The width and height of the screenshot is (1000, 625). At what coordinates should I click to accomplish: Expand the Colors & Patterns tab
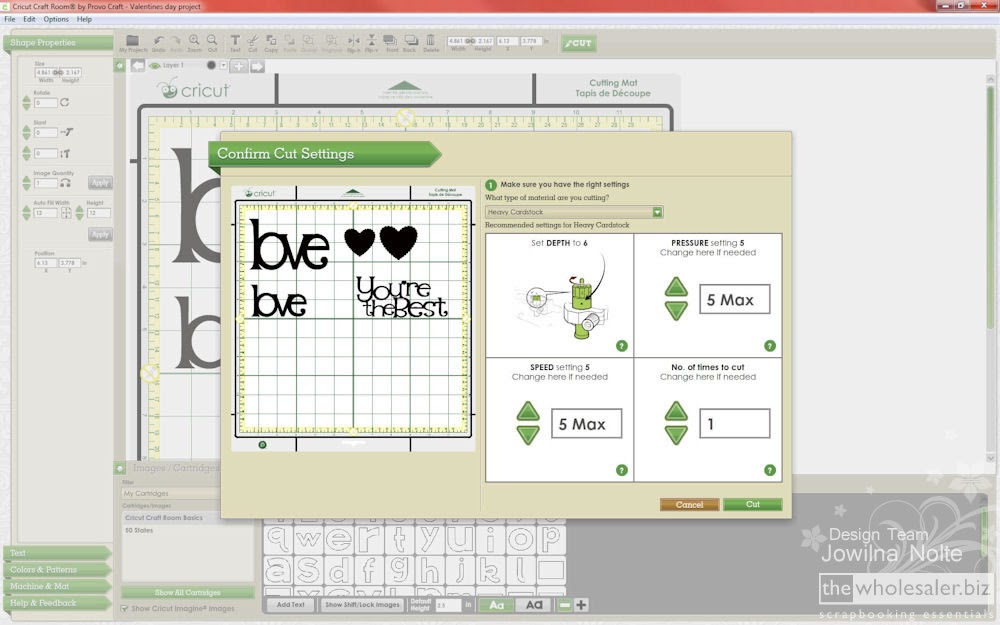coord(56,570)
